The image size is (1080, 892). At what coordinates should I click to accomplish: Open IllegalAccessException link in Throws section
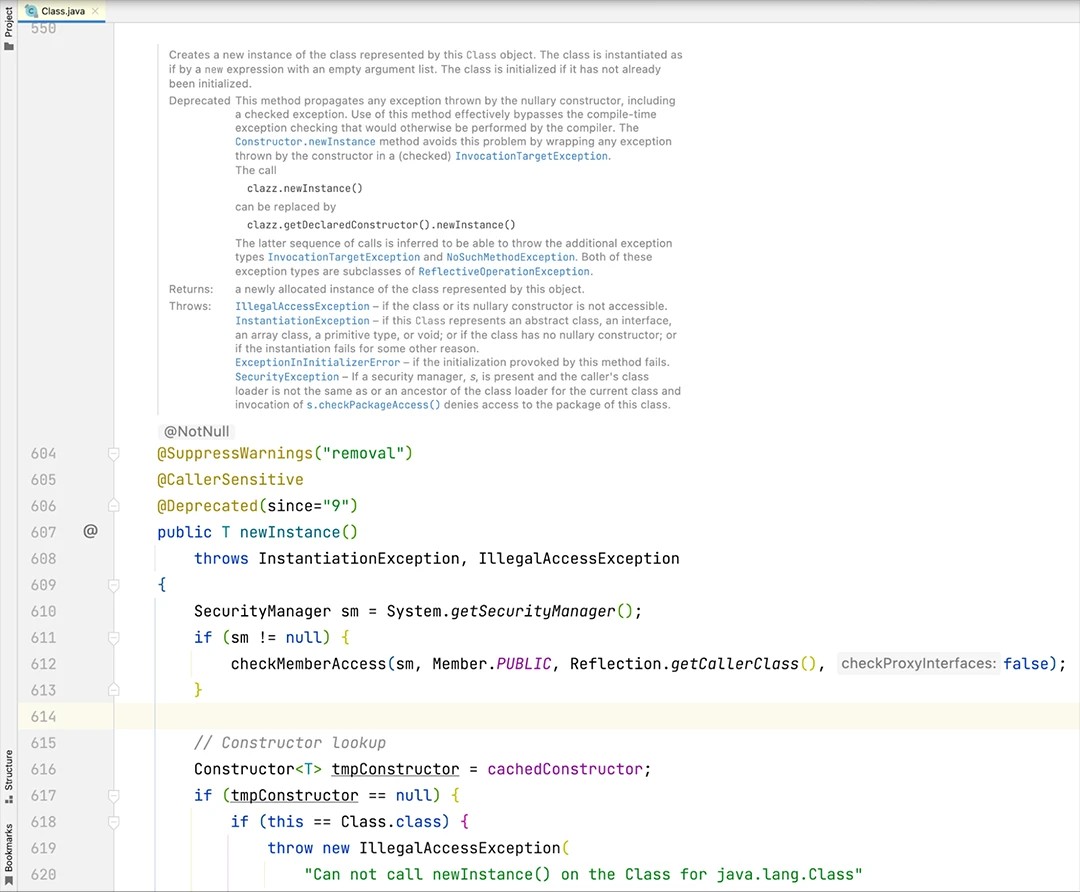(302, 307)
